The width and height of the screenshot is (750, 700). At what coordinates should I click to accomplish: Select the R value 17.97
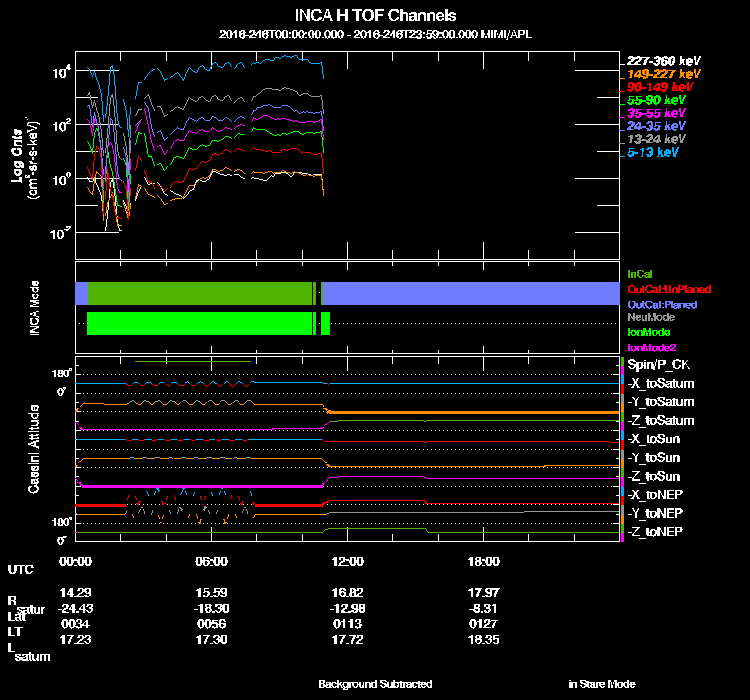[x=484, y=592]
